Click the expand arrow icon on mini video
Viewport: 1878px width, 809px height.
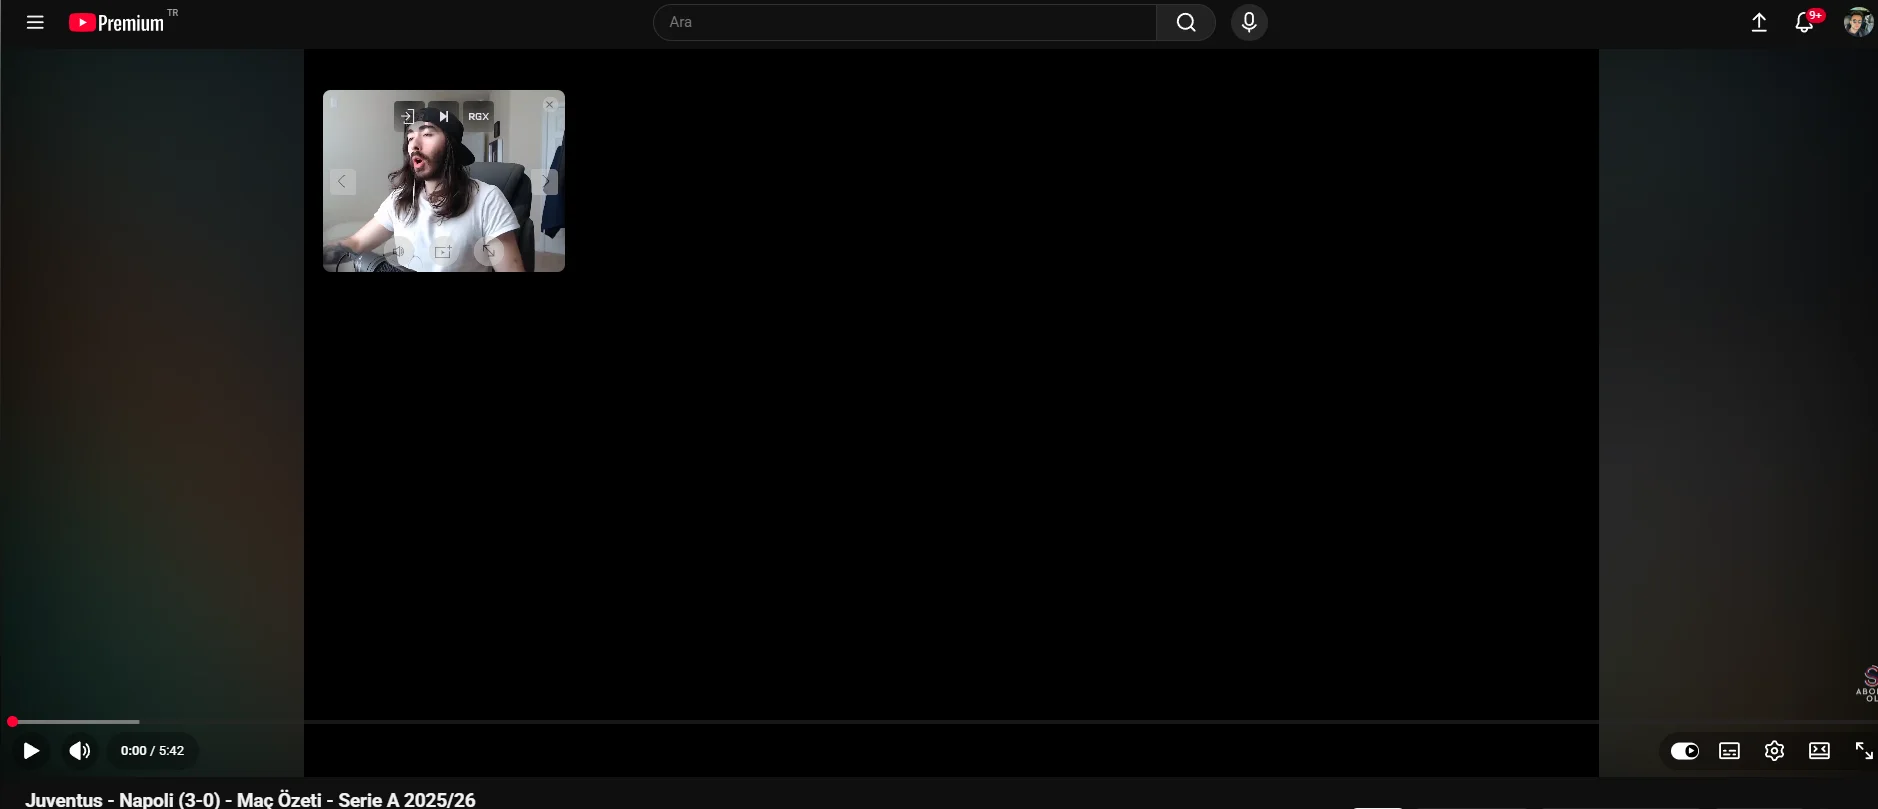[488, 252]
